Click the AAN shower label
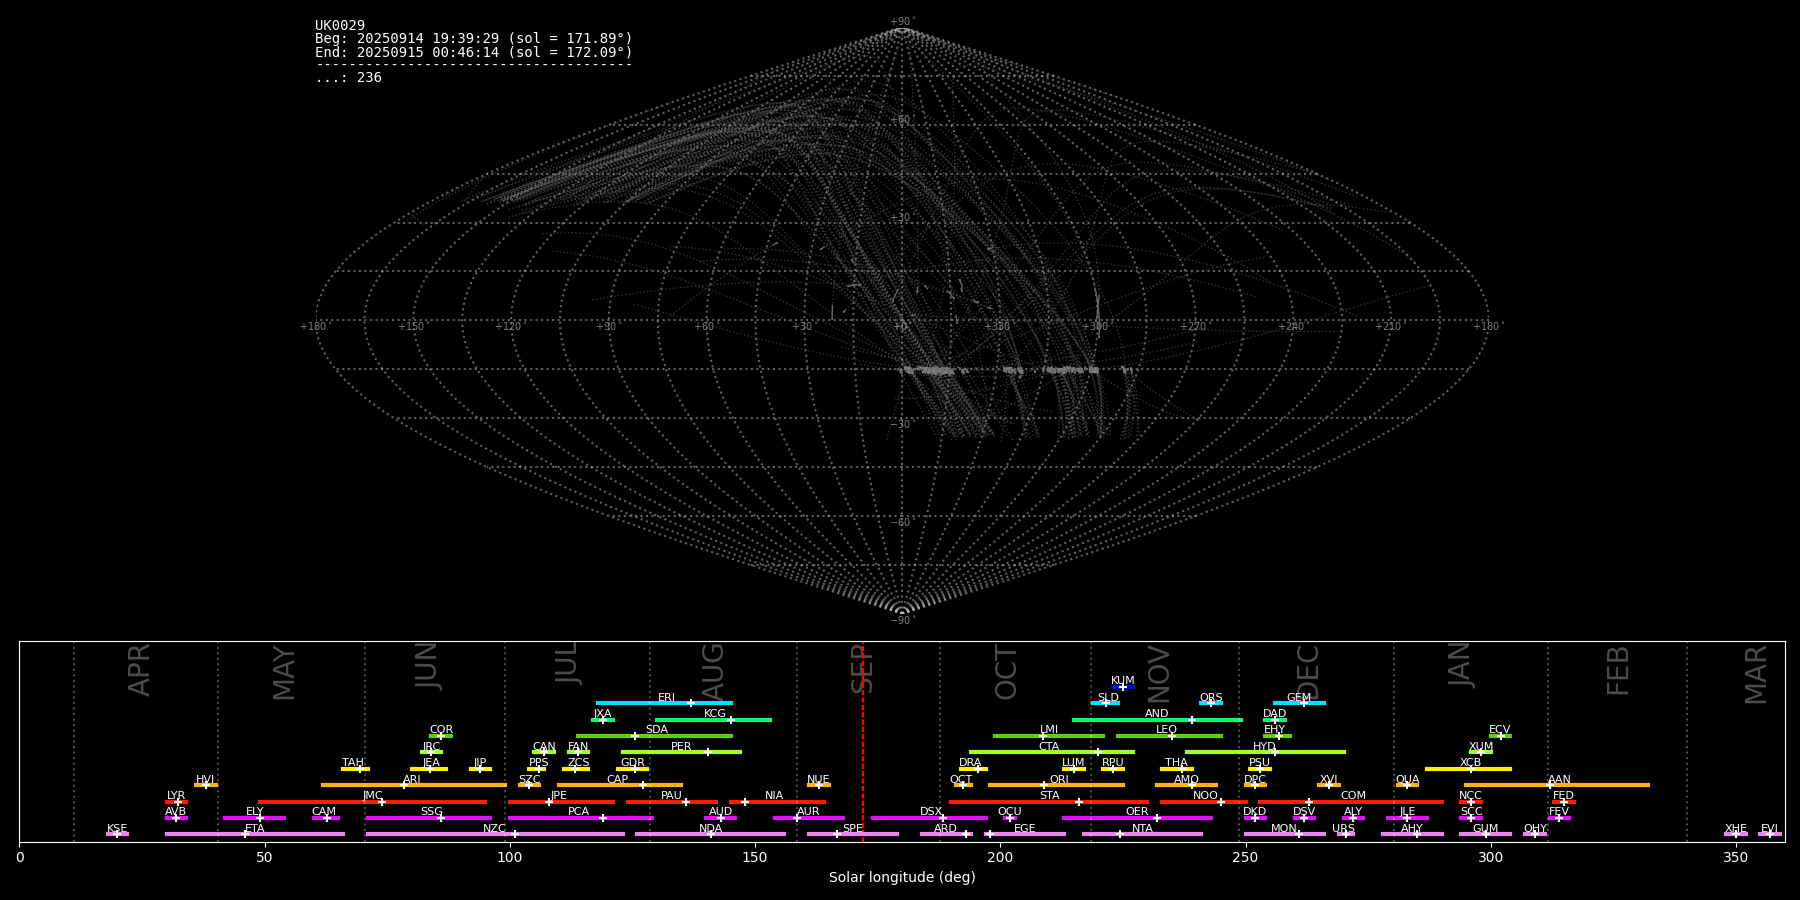This screenshot has width=1800, height=900. 1560,780
